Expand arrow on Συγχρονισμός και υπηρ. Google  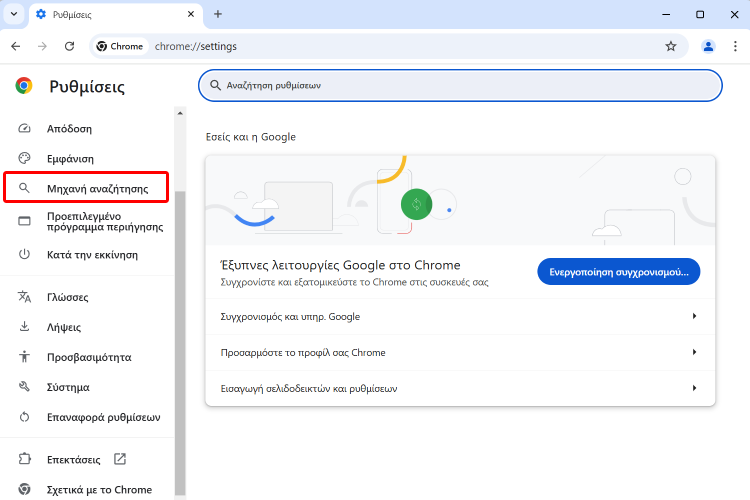pyautogui.click(x=694, y=316)
